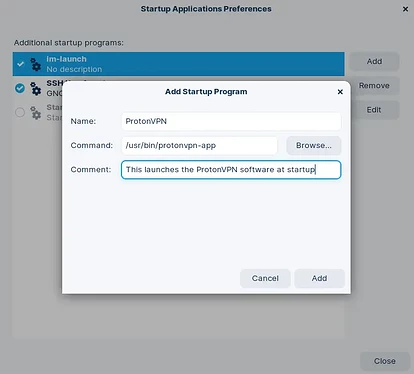Click the greyed gear icon of third entry
Viewport: 414px width, 374px height.
click(x=35, y=113)
